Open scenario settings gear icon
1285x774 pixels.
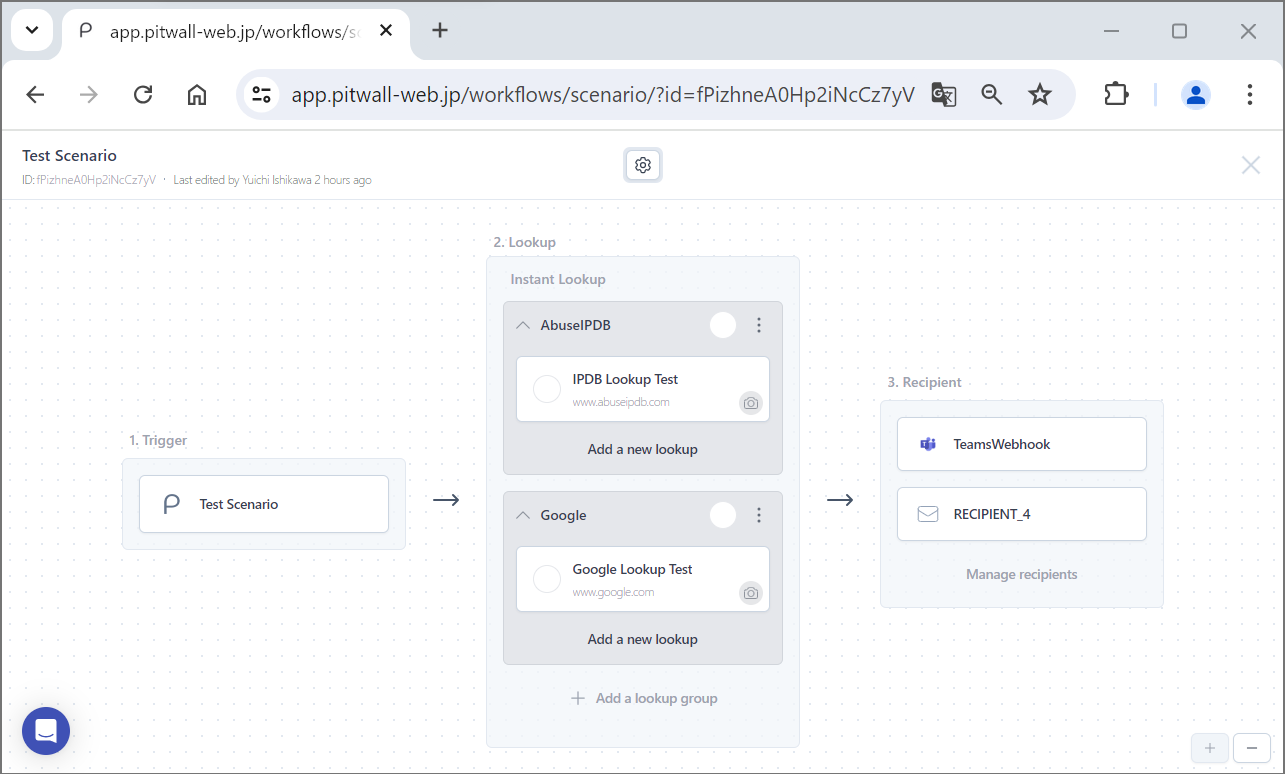(643, 165)
